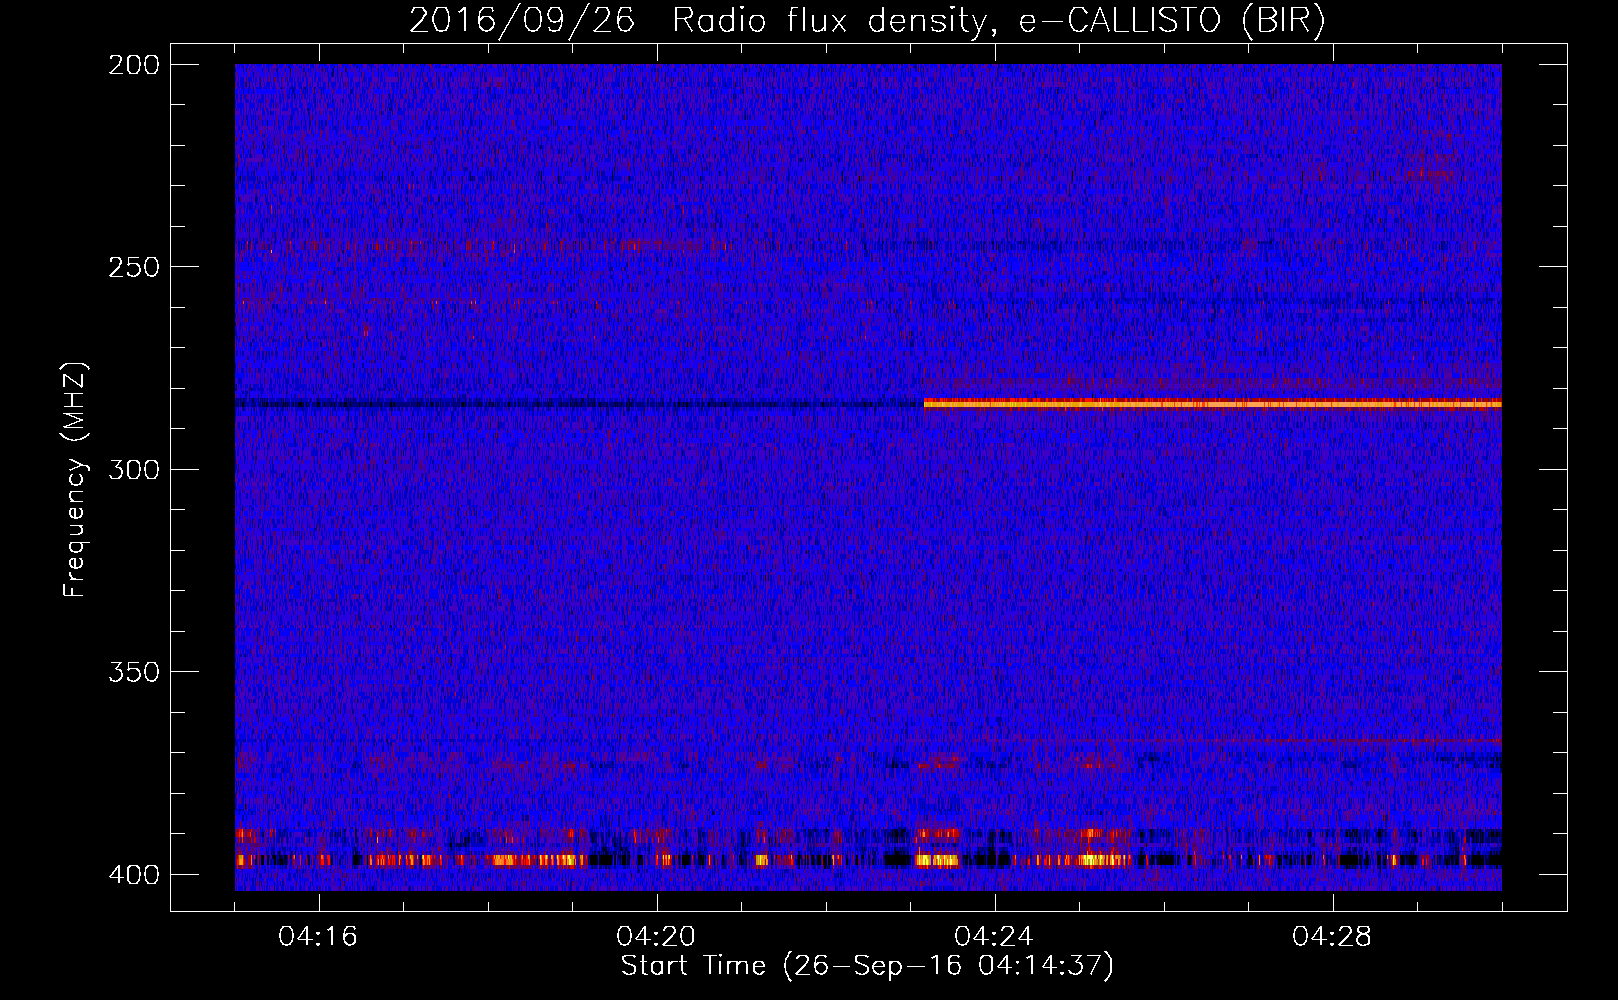Viewport: 1618px width, 1000px height.
Task: Click the 04:20 time tick label
Action: coord(656,937)
